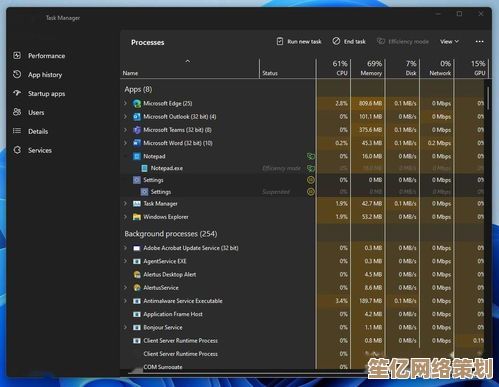Click the End task button
The height and width of the screenshot is (387, 499).
pyautogui.click(x=349, y=42)
